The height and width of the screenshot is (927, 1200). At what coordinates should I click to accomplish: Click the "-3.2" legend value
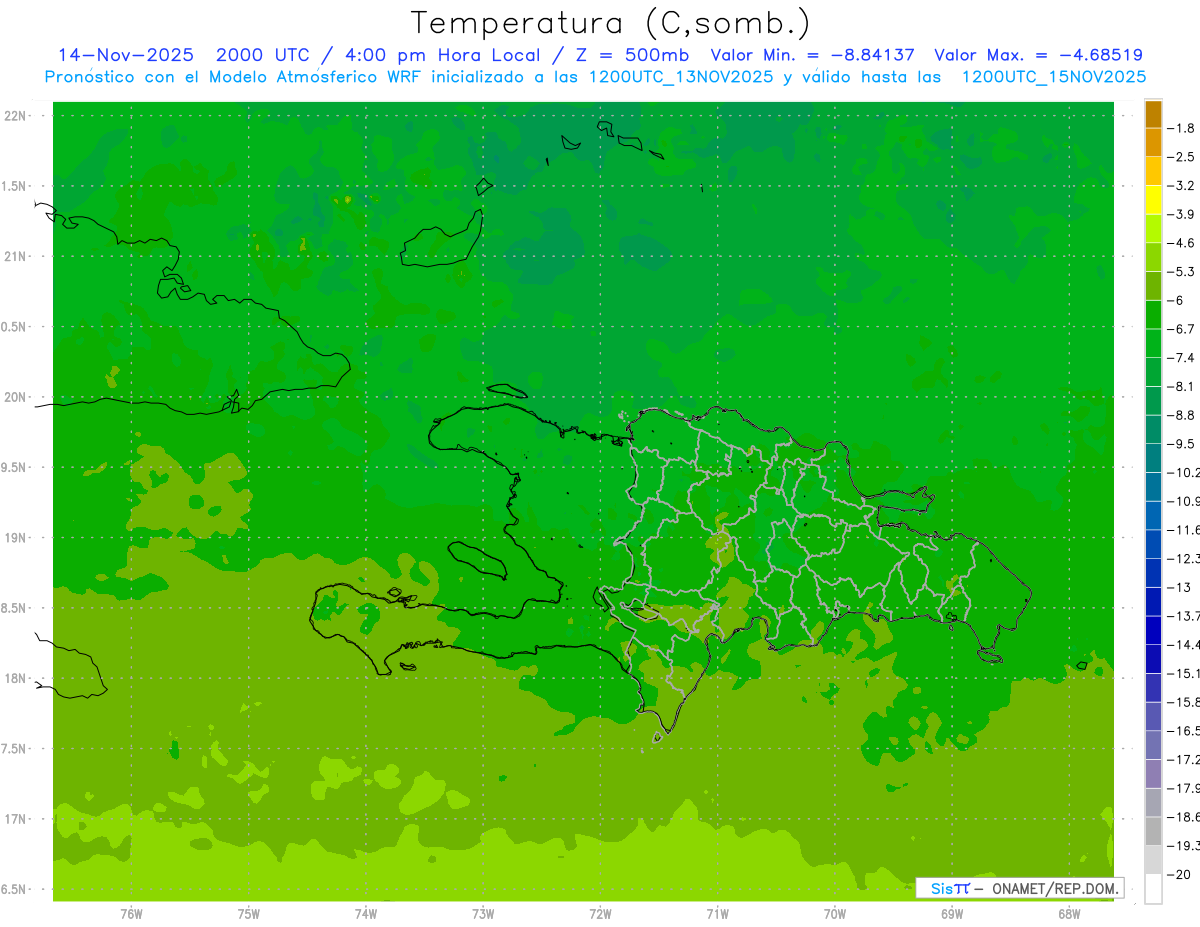tap(1182, 186)
